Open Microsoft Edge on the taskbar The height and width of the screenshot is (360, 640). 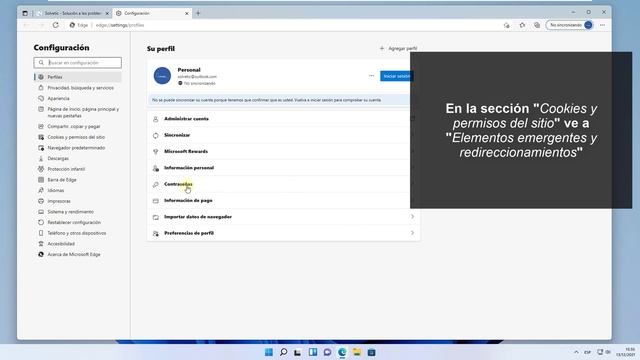pos(342,352)
